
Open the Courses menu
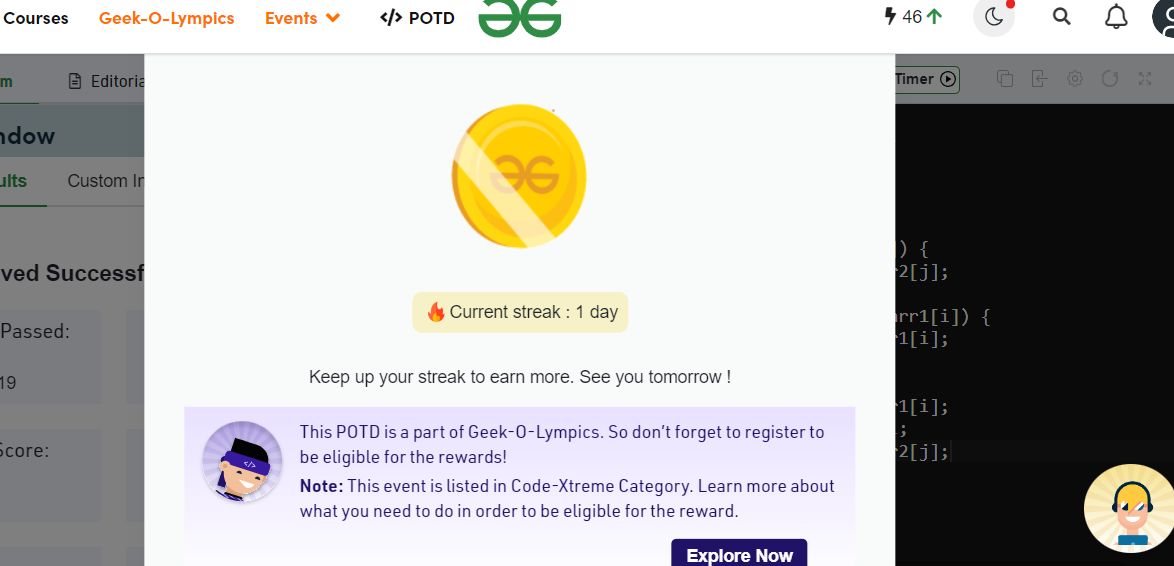[x=35, y=18]
